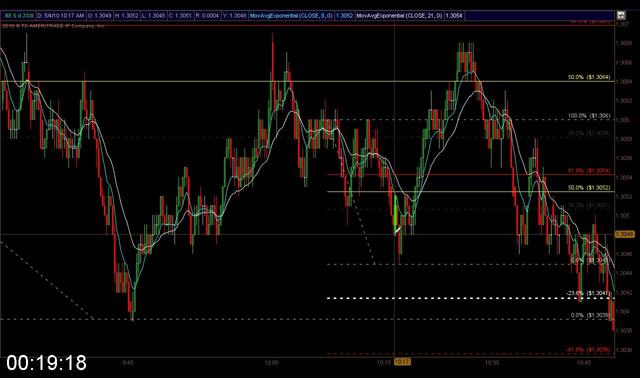Click the 1.3042 tick on price axis
The width and height of the screenshot is (640, 378).
pos(624,292)
